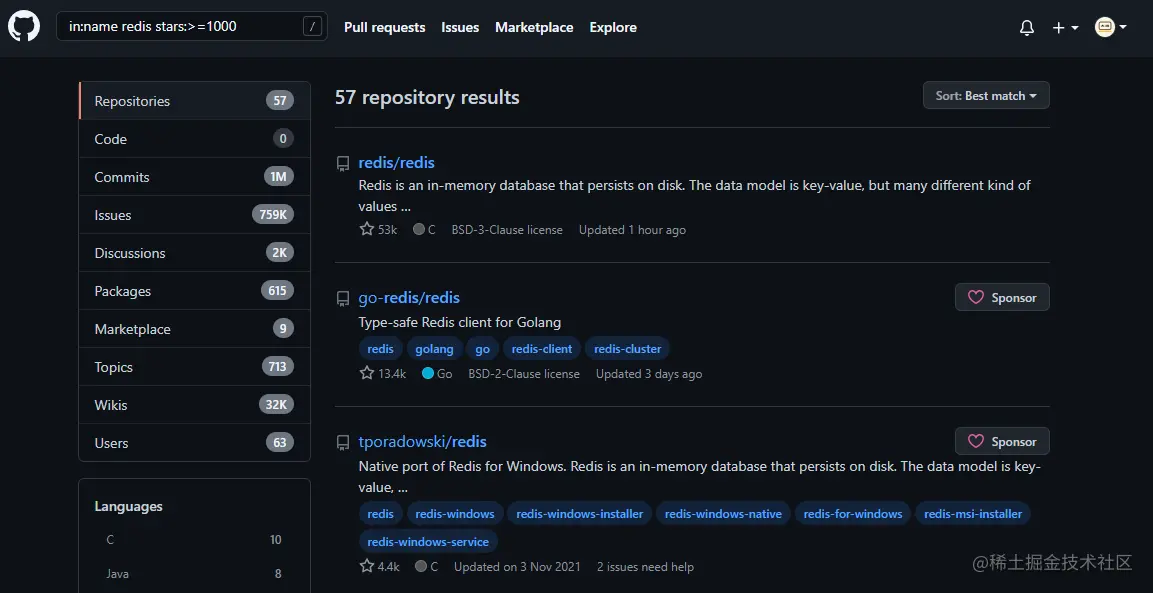Click the redis-cluster topic tag
Viewport: 1153px width, 593px height.
pyautogui.click(x=627, y=349)
